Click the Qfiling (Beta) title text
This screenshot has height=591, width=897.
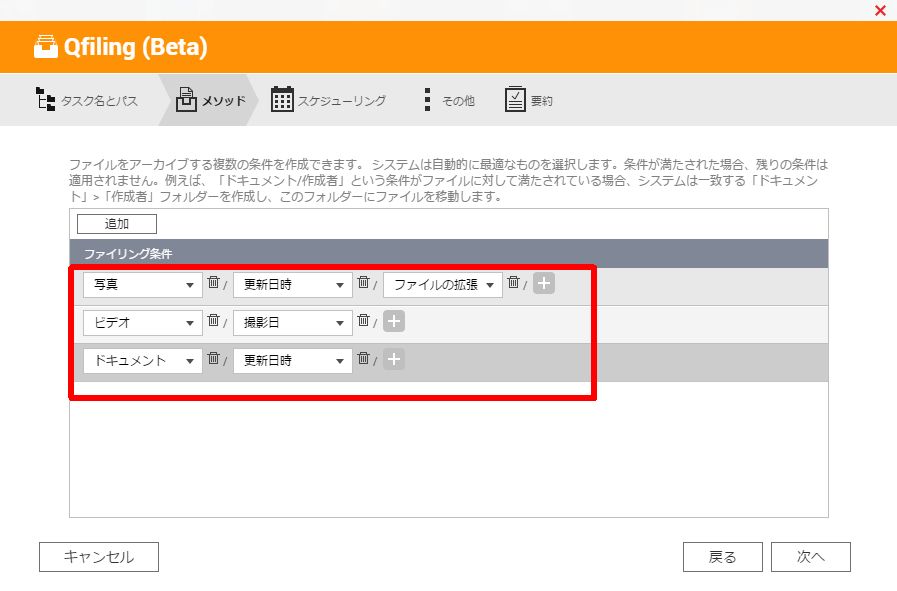click(136, 47)
